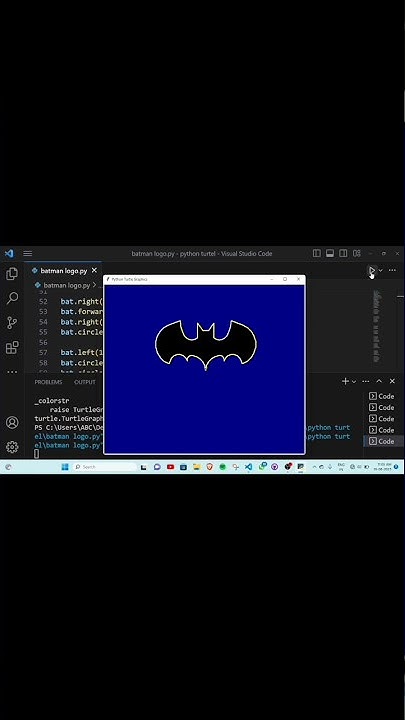Click the editor minimap
Image resolution: width=405 pixels, height=720 pixels.
(377, 327)
